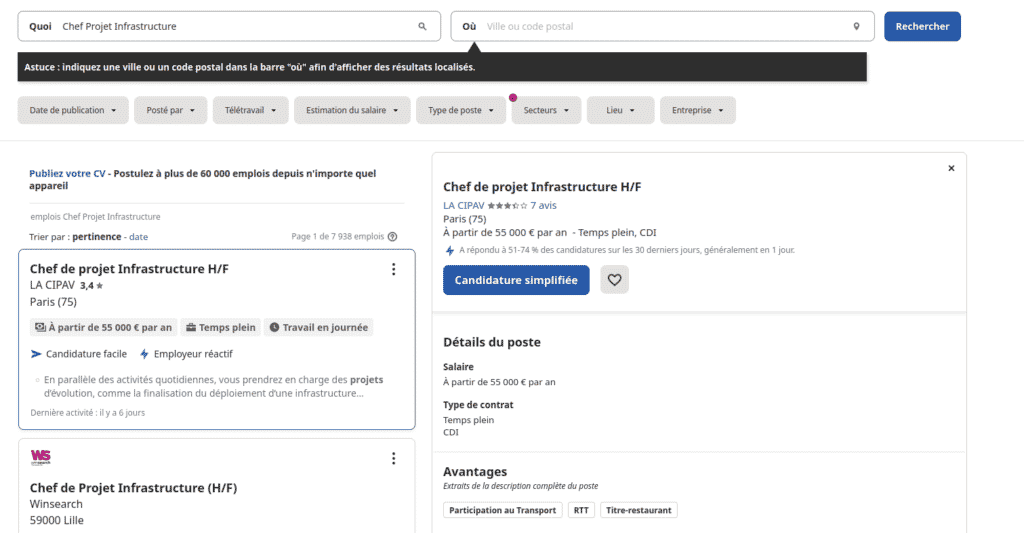This screenshot has height=533, width=1024.
Task: Click the magnifying glass icon in Quoi field
Action: click(423, 27)
